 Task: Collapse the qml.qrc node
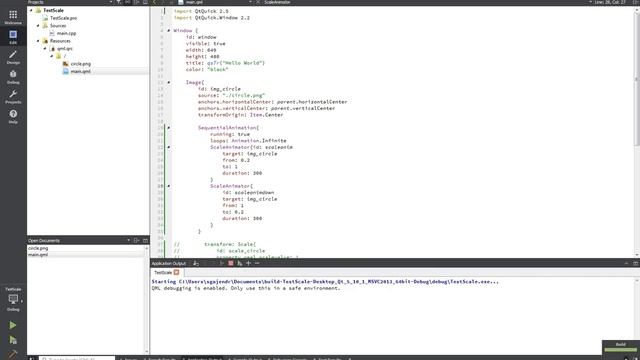click(45, 48)
